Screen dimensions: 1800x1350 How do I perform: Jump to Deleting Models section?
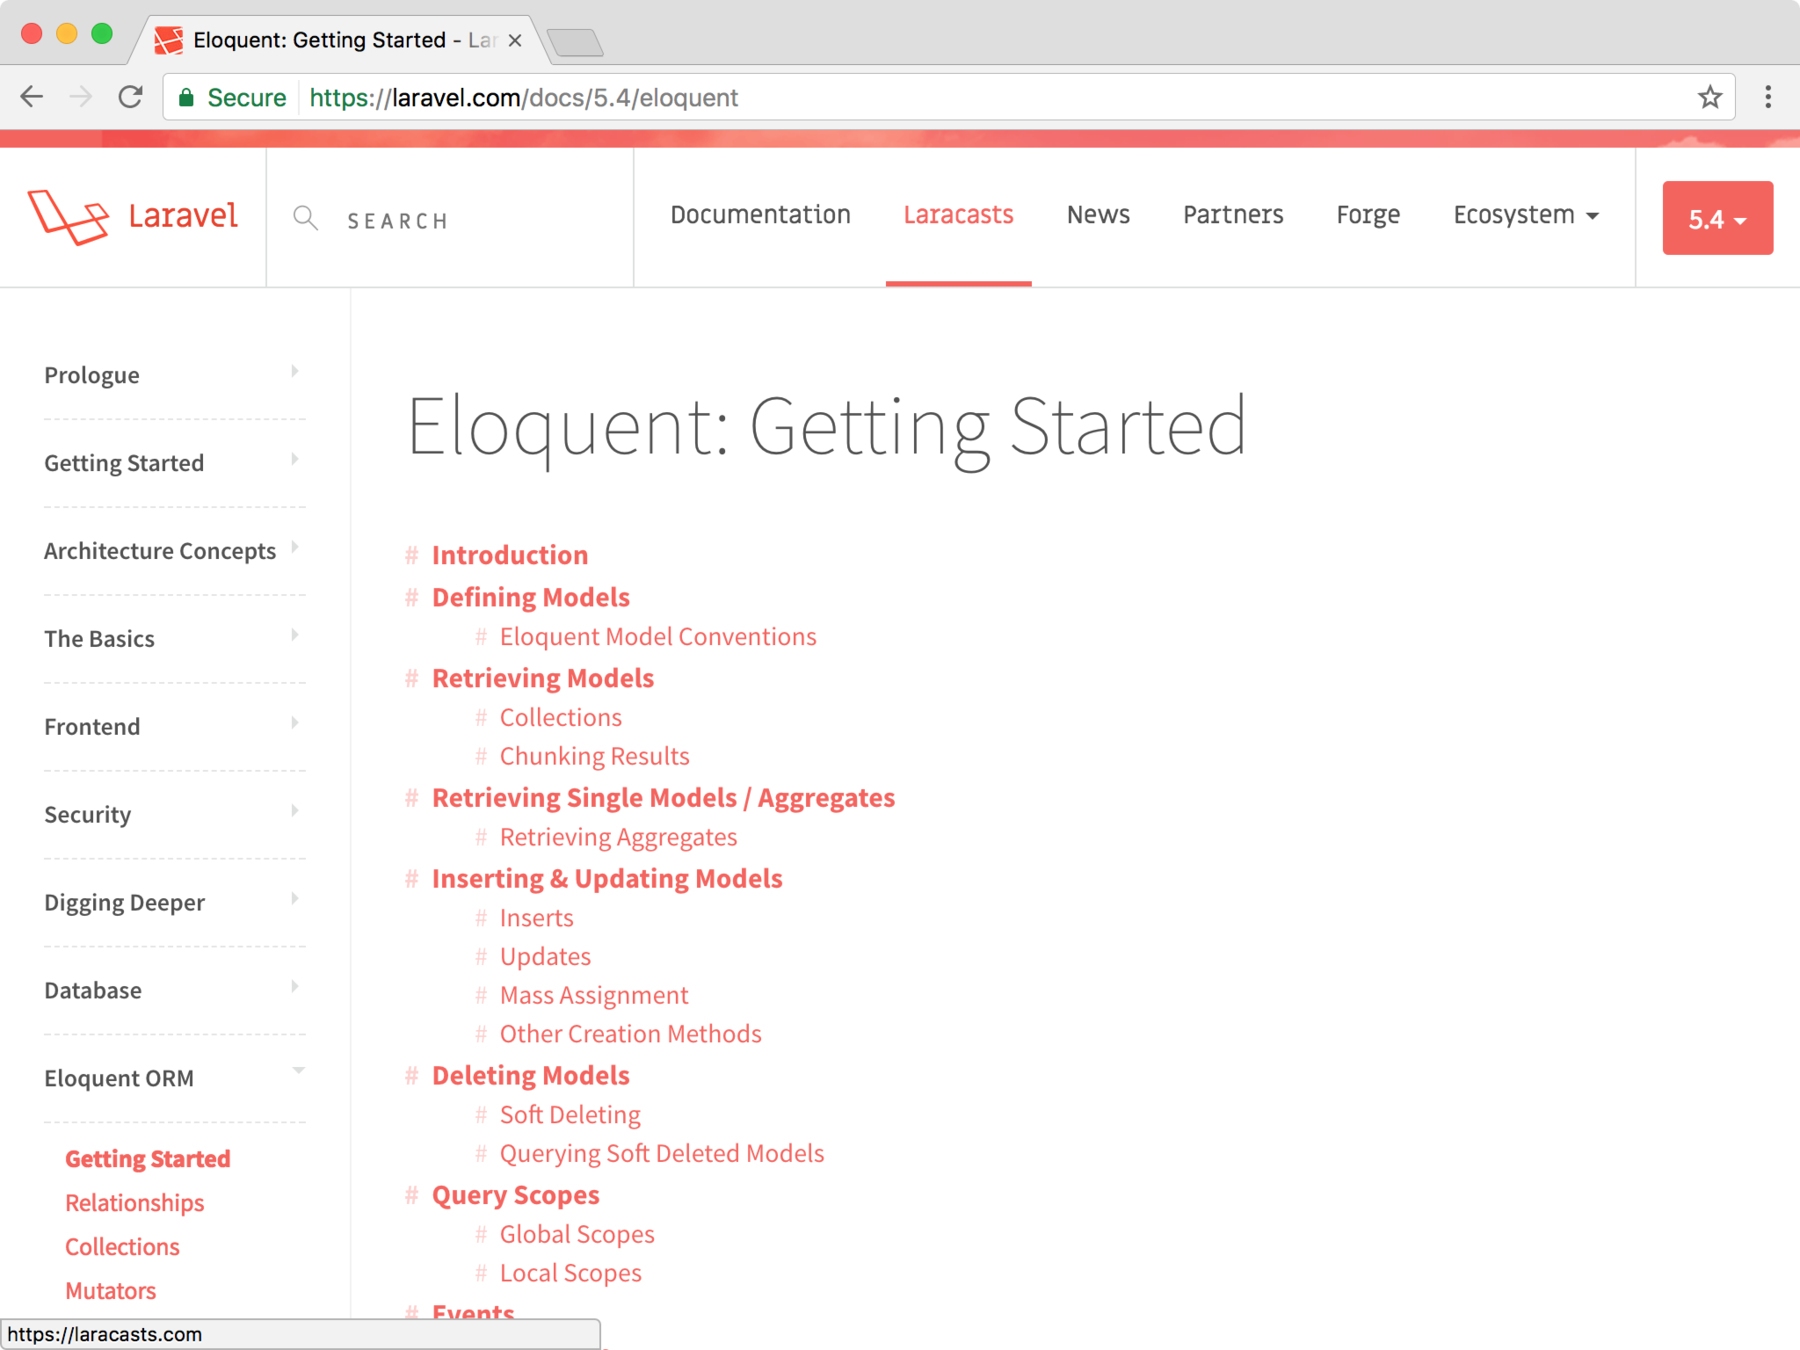point(531,1075)
